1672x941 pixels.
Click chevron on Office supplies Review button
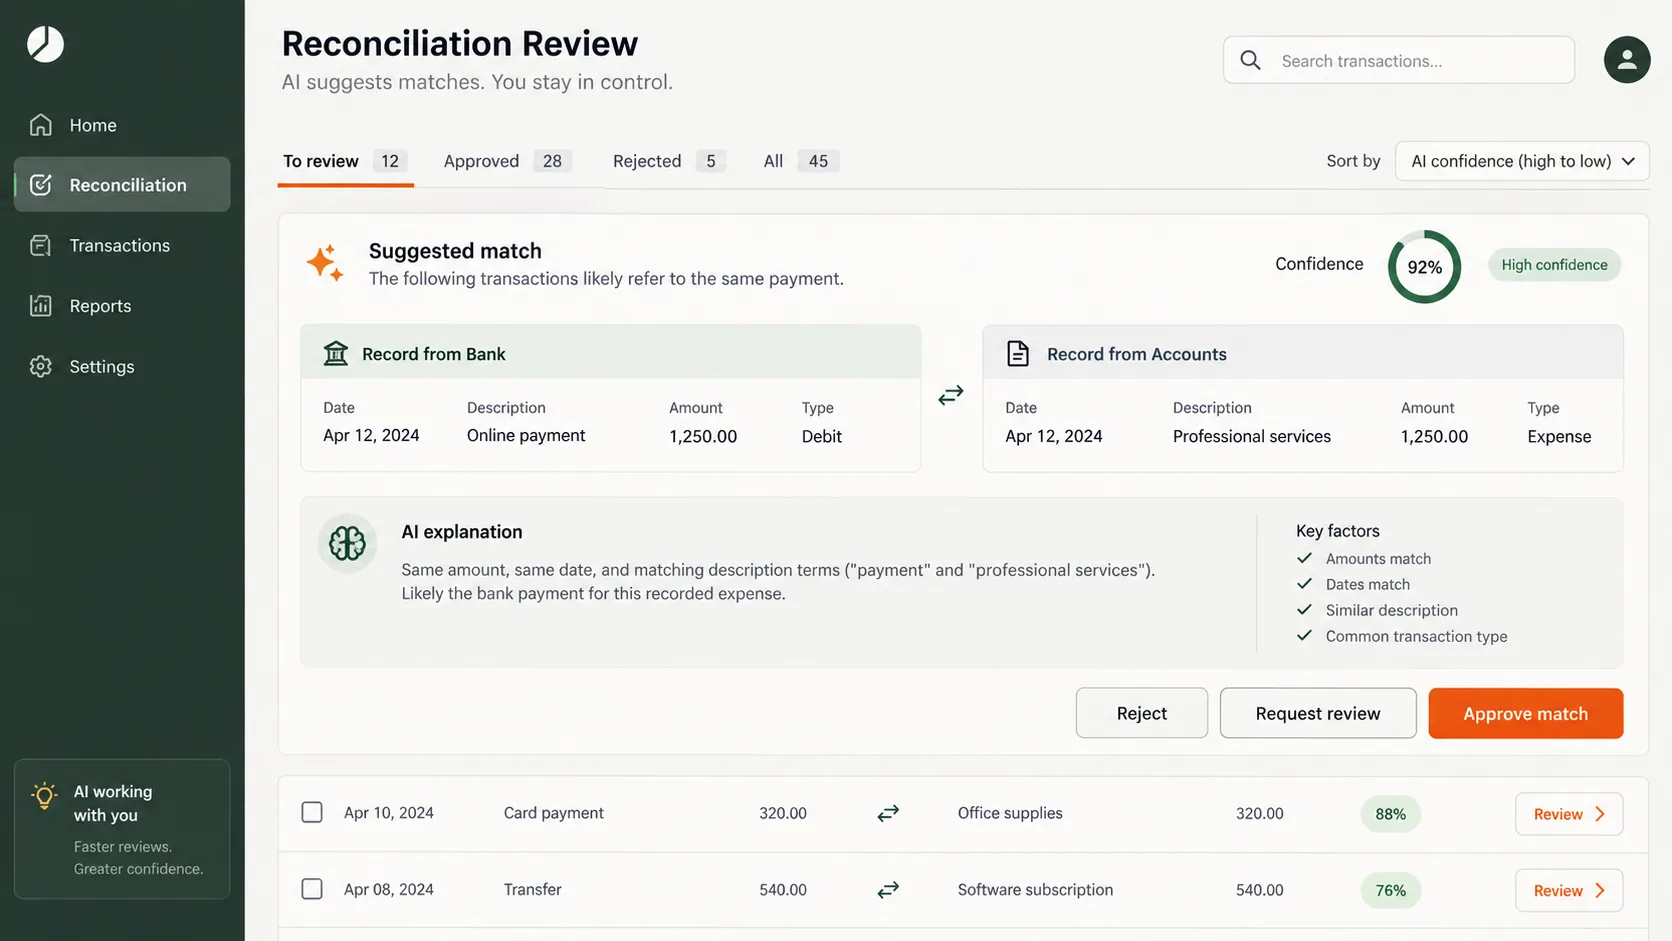click(1600, 814)
